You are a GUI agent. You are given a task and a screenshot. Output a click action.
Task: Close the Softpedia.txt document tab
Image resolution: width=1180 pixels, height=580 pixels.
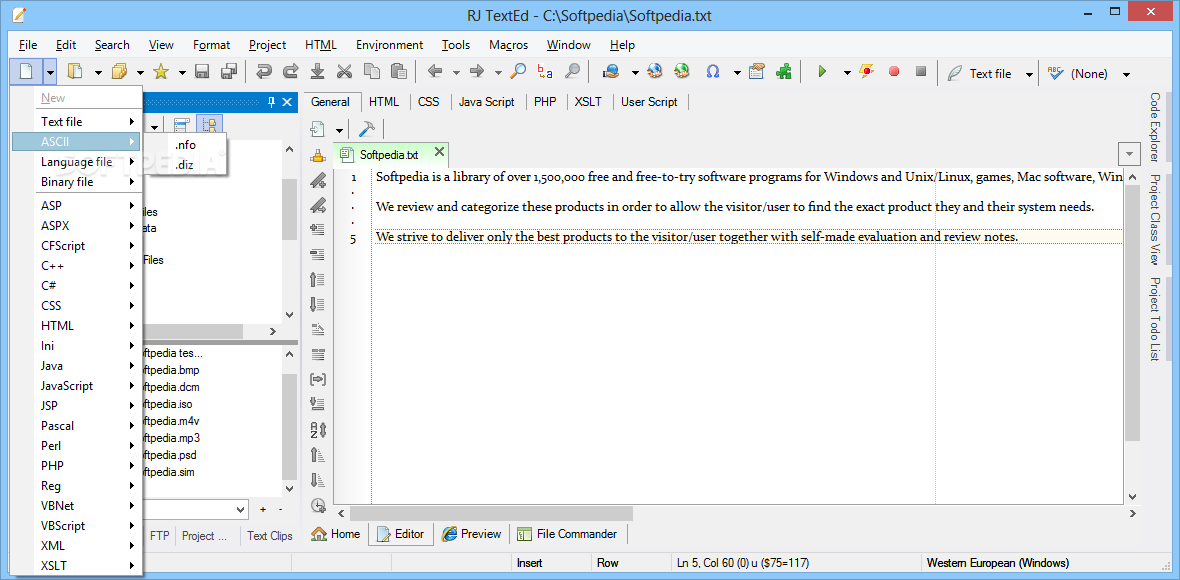[x=439, y=153]
